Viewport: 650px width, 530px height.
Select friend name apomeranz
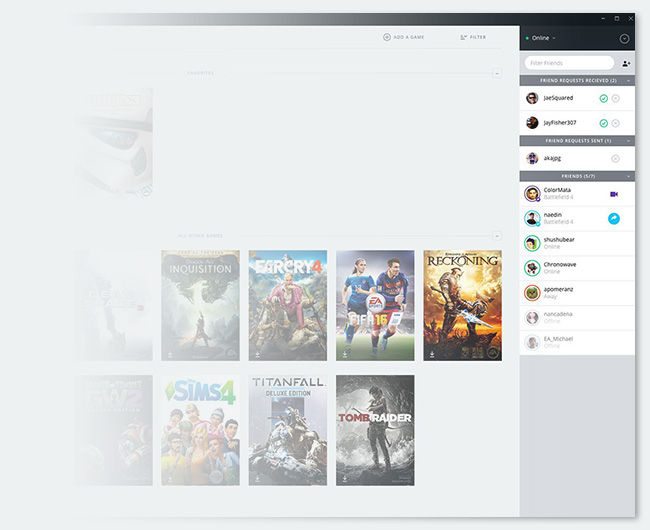tap(558, 289)
